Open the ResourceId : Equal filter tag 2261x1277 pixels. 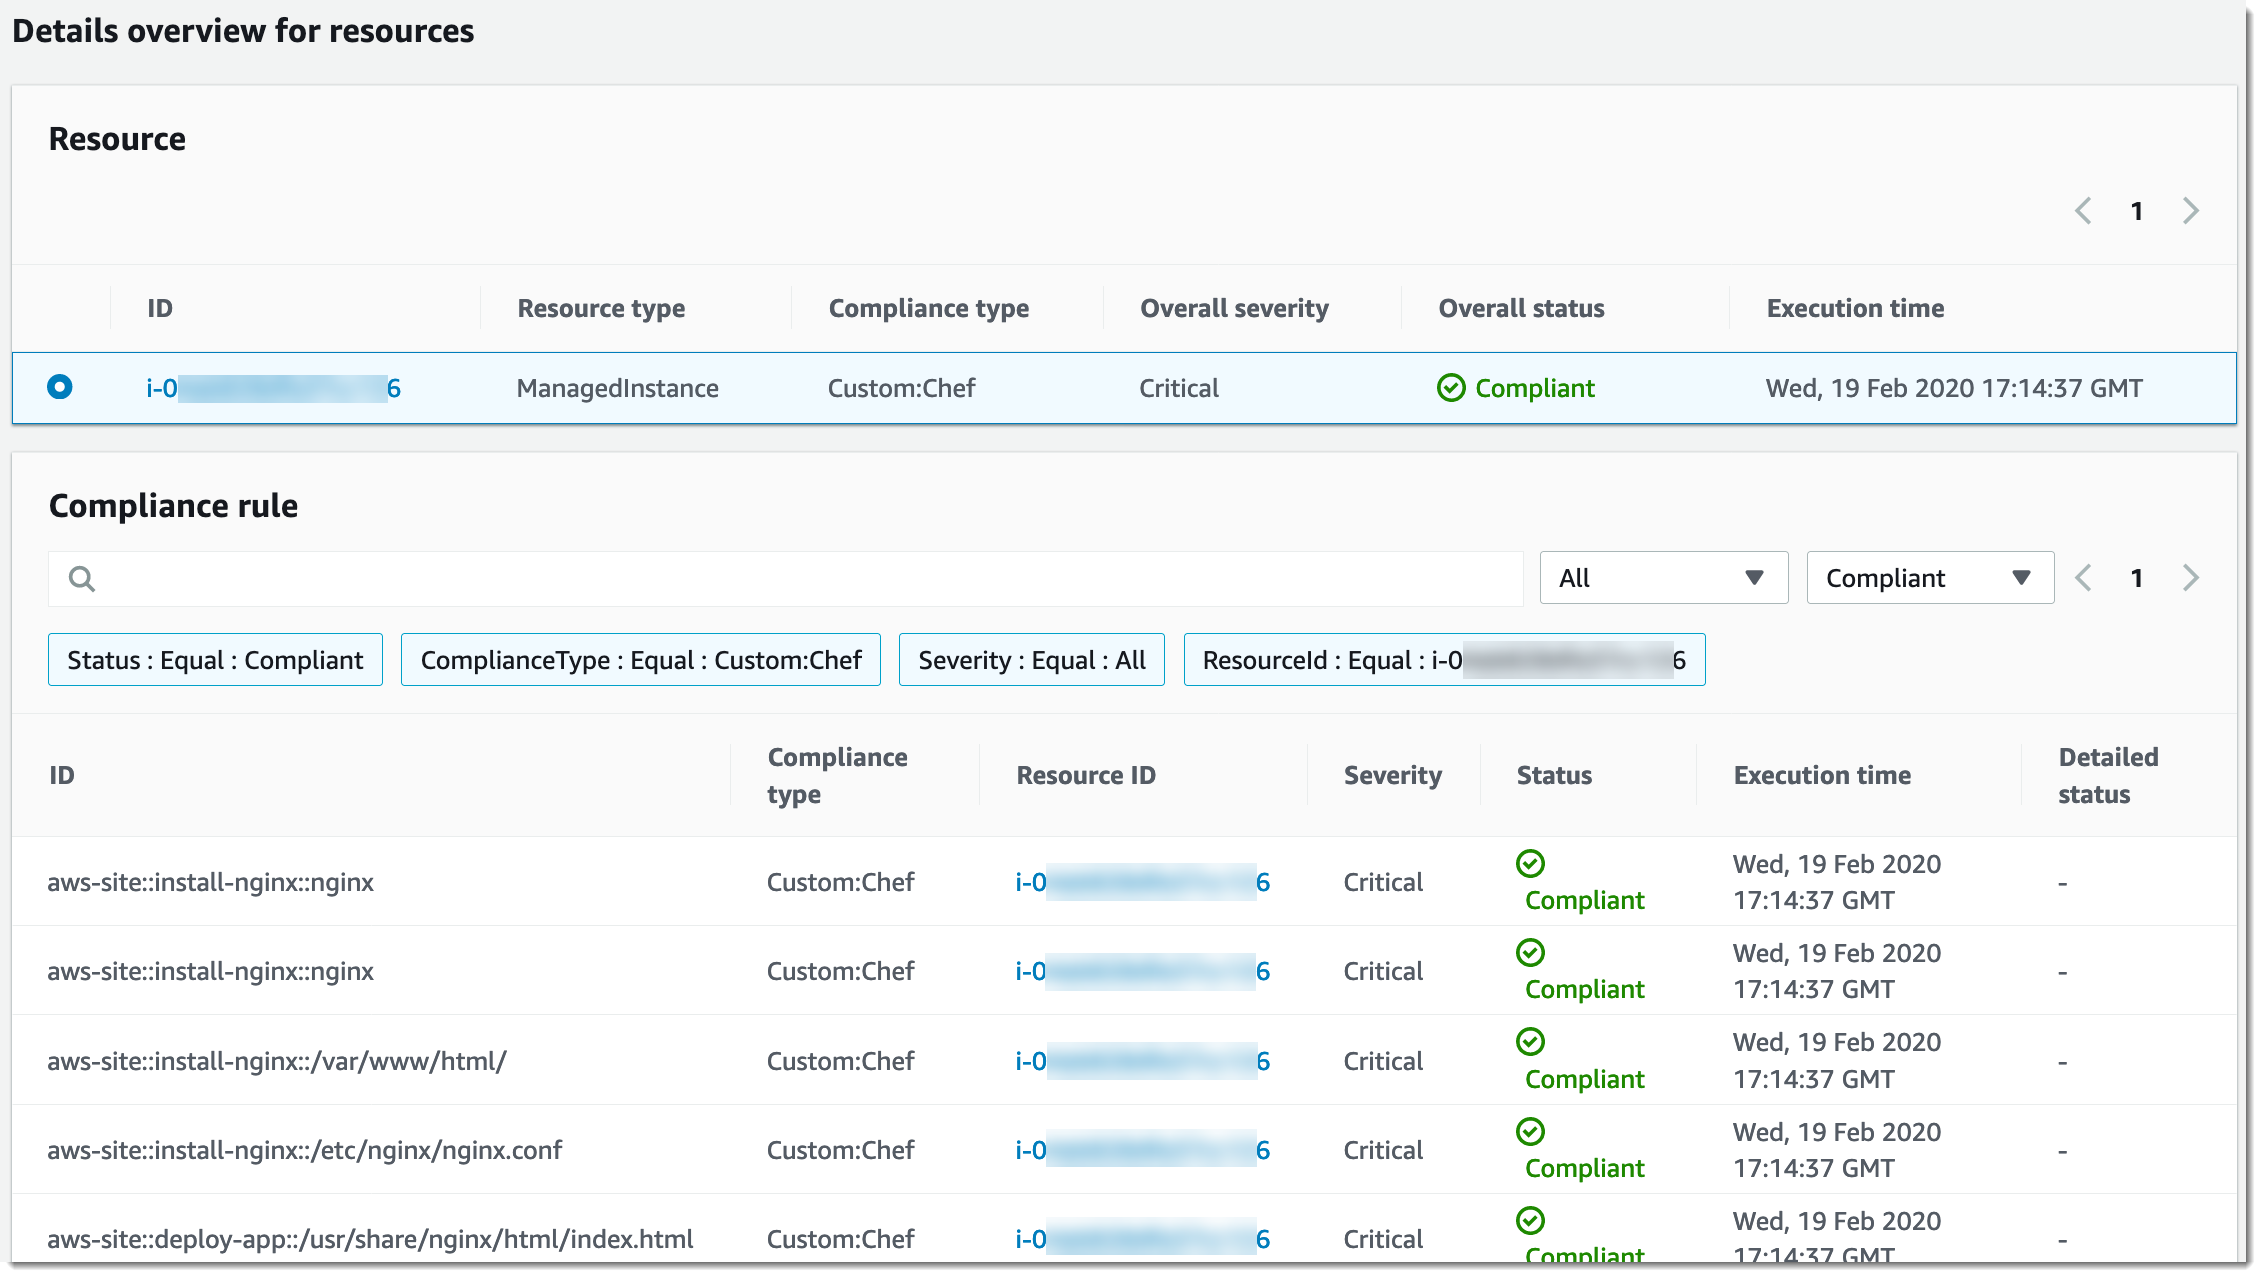click(x=1444, y=659)
